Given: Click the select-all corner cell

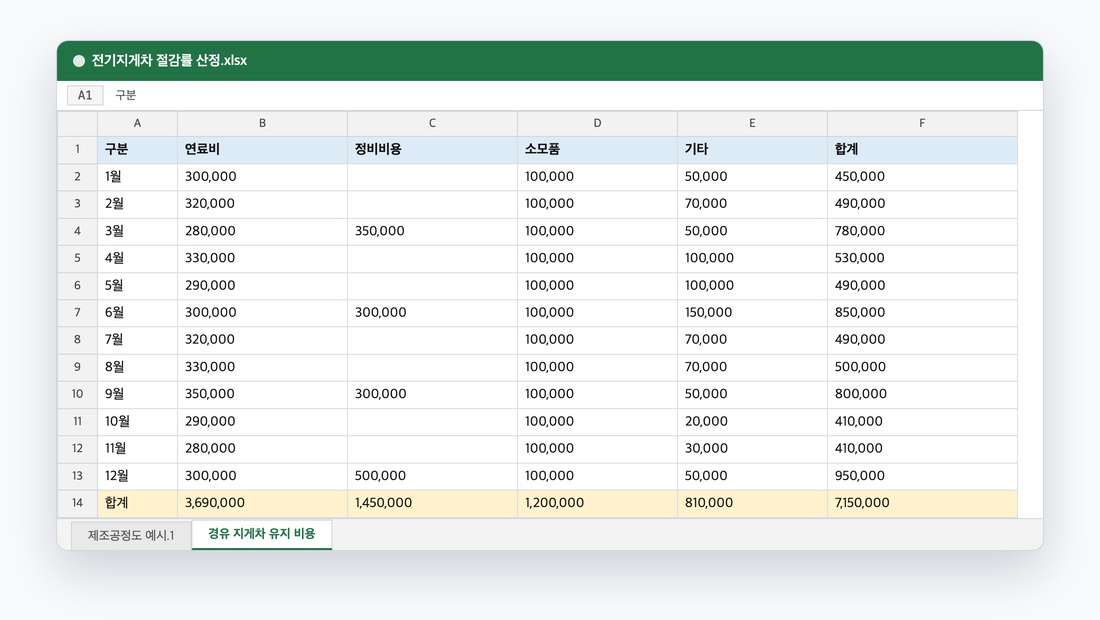Looking at the screenshot, I should 77,123.
